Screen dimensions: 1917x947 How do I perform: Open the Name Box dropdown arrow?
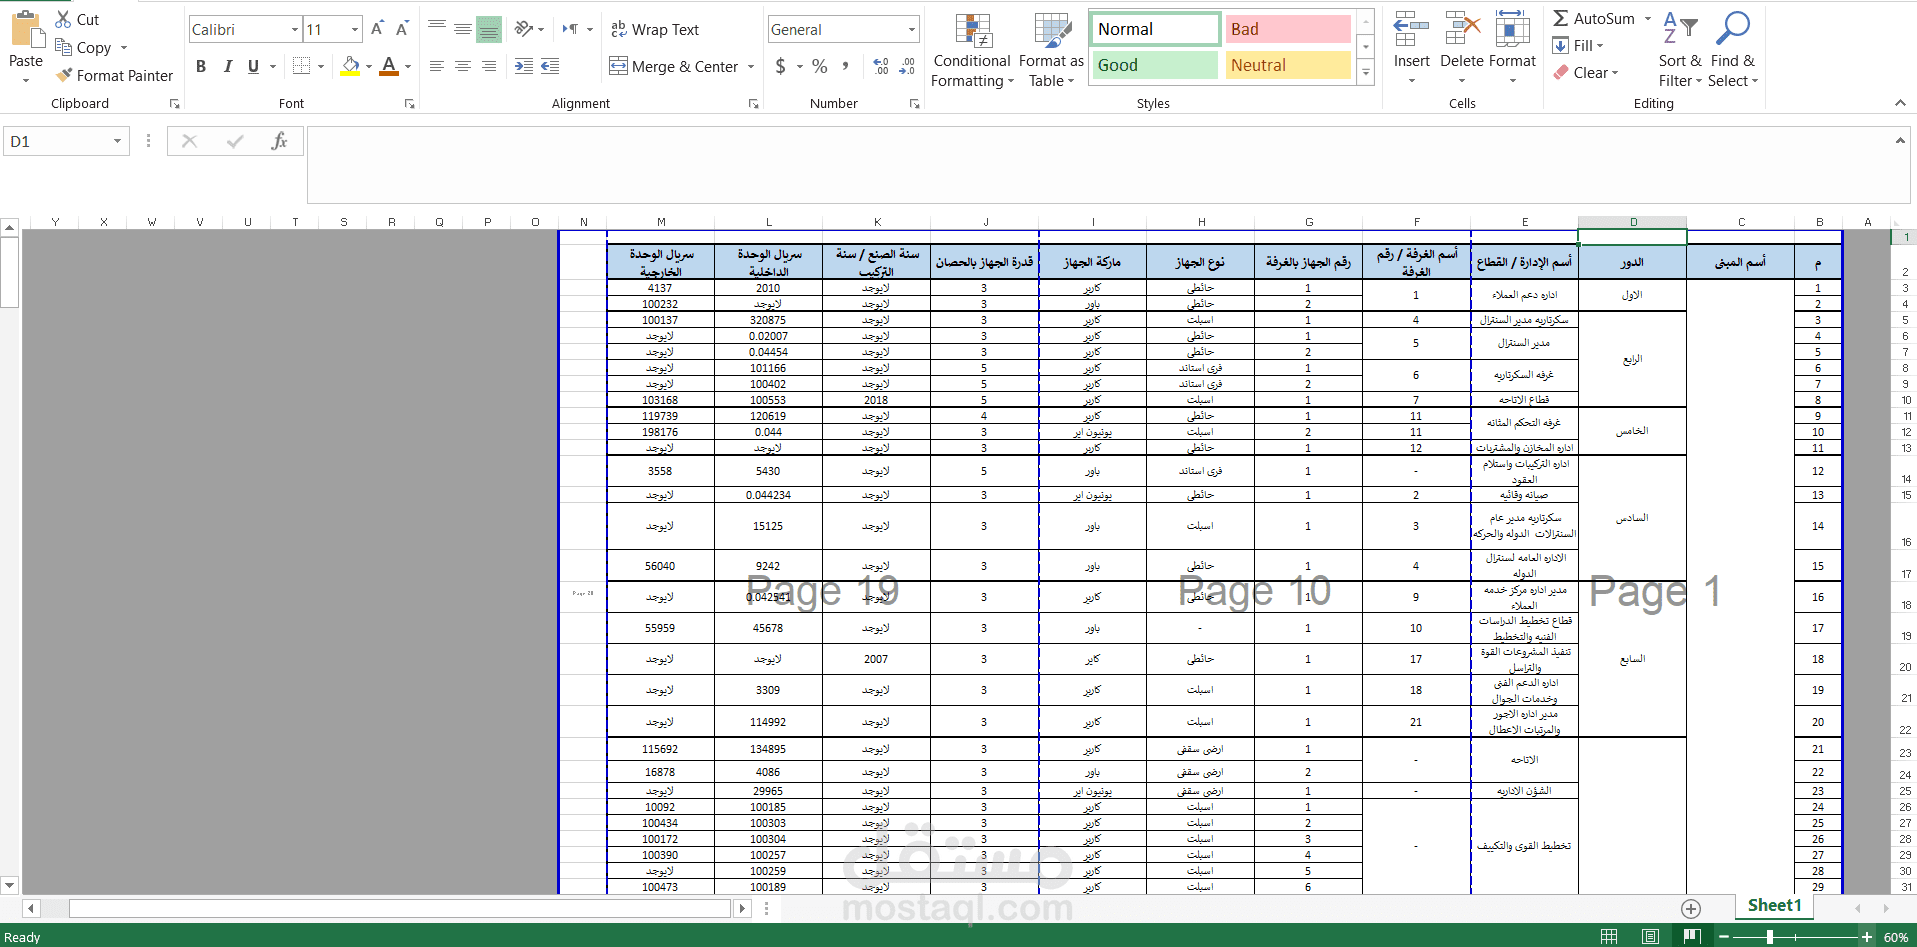[x=117, y=141]
